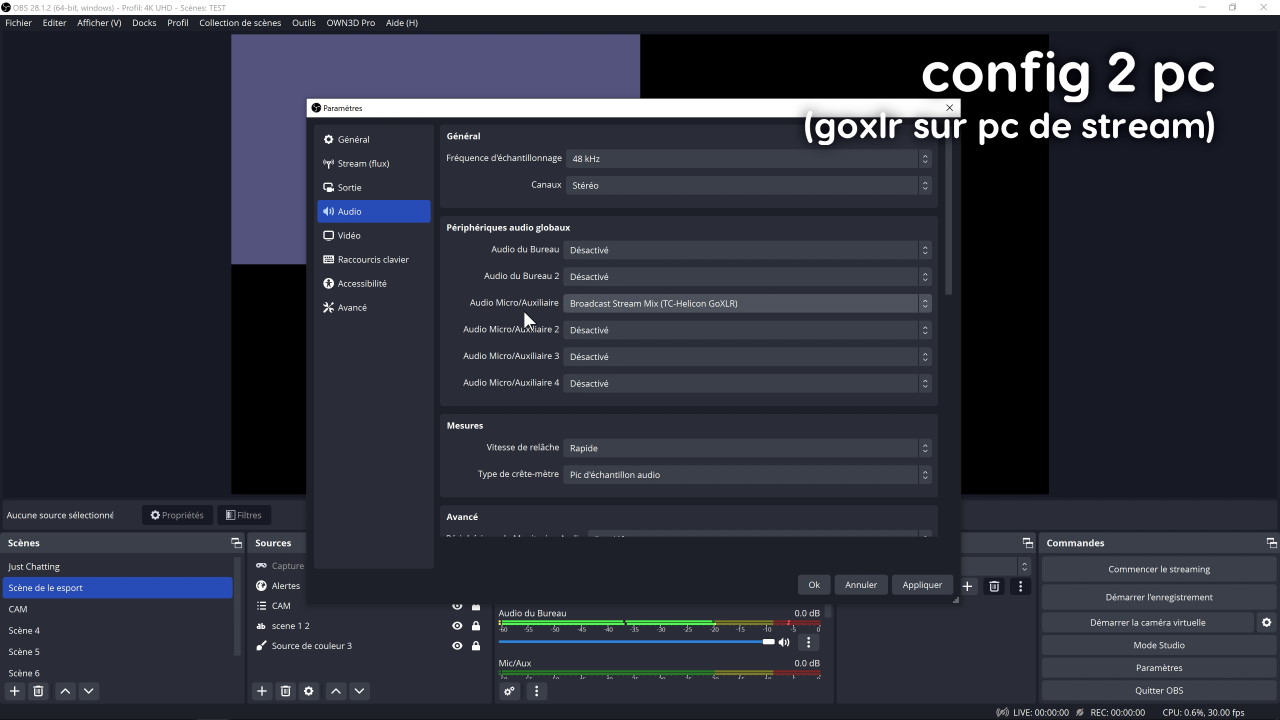This screenshot has width=1280, height=720.
Task: Open Audio du Bureau options via three-dot icon
Action: pos(808,642)
